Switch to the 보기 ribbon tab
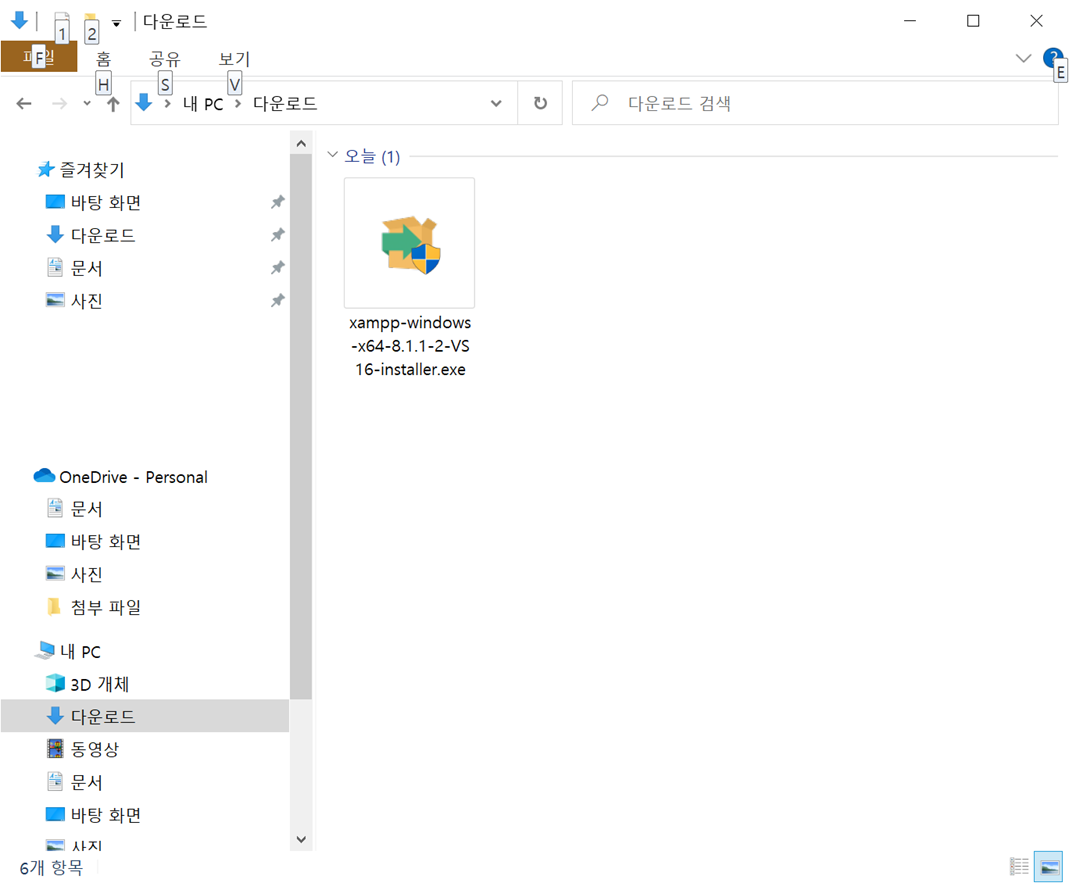The image size is (1069, 883). (234, 59)
